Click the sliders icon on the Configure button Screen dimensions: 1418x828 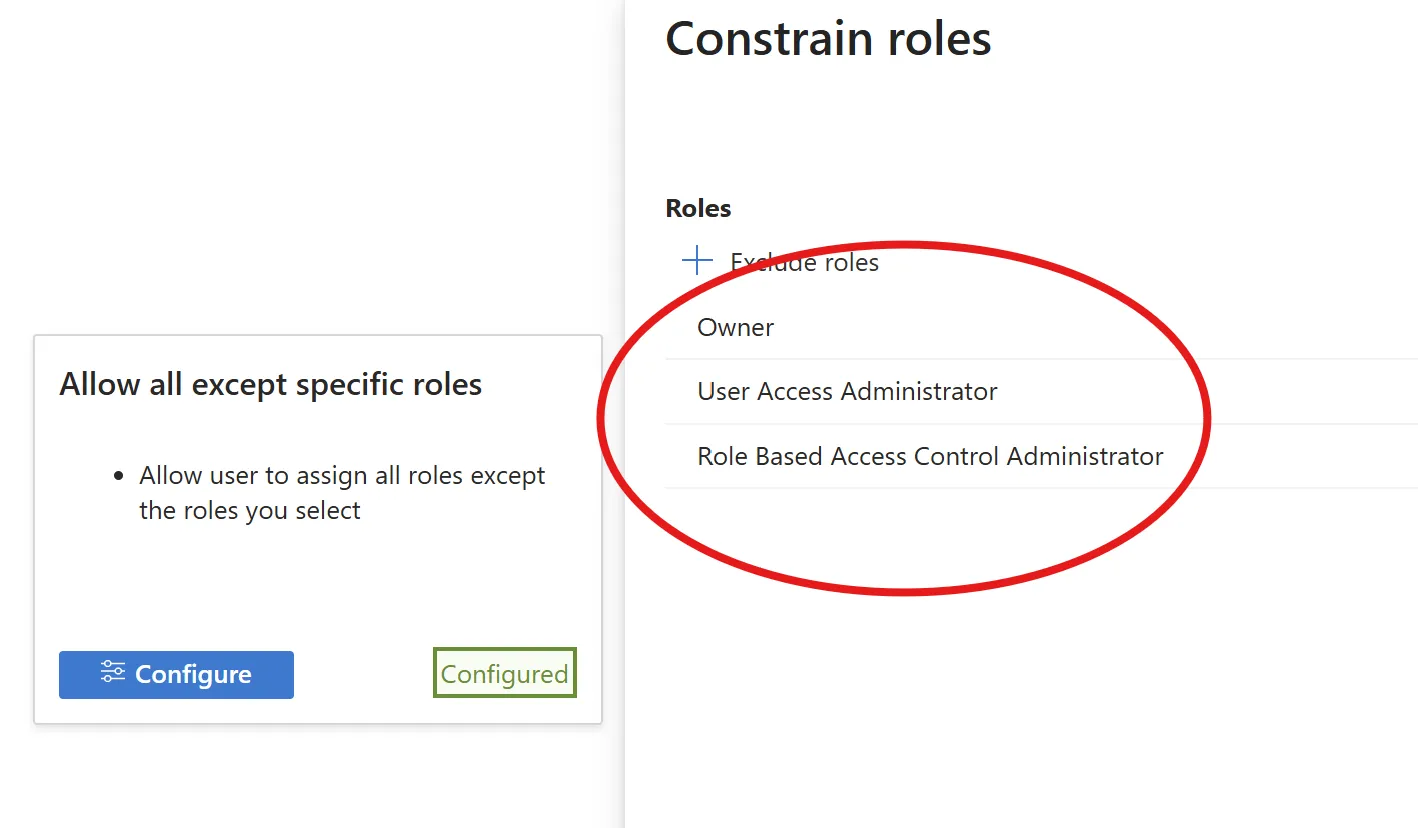(113, 674)
